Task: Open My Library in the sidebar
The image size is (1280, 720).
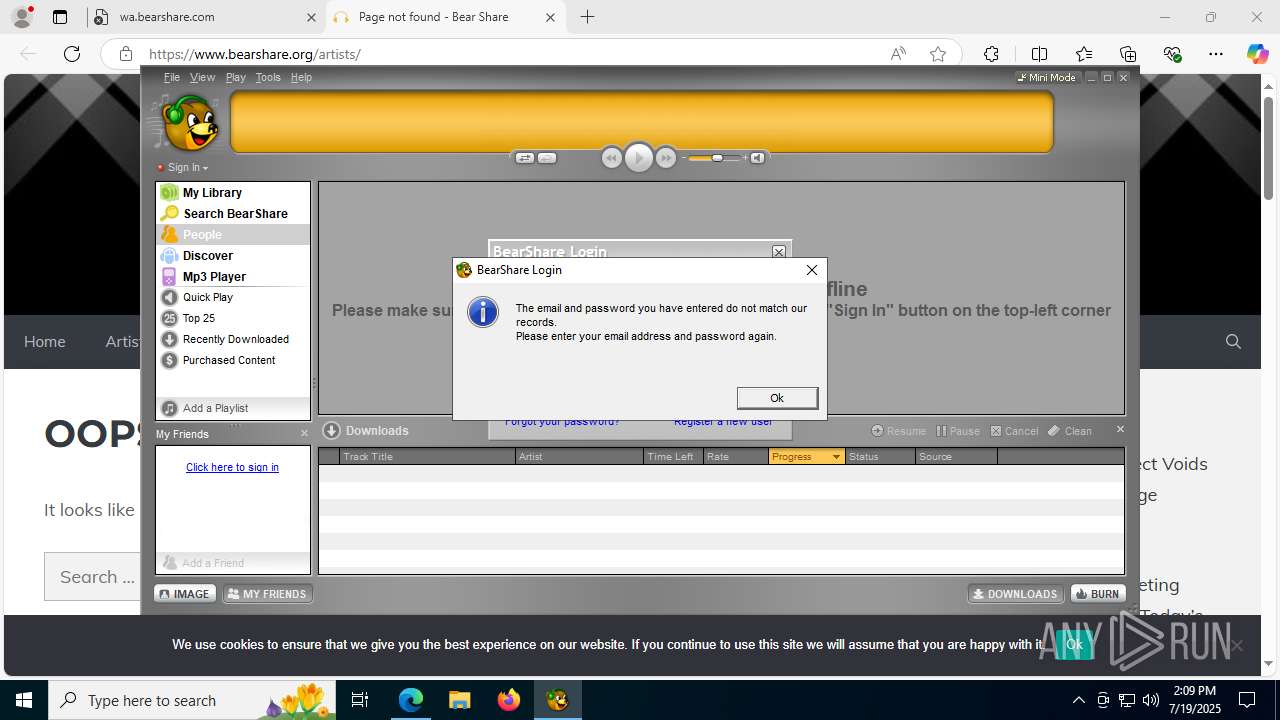Action: pos(233,192)
